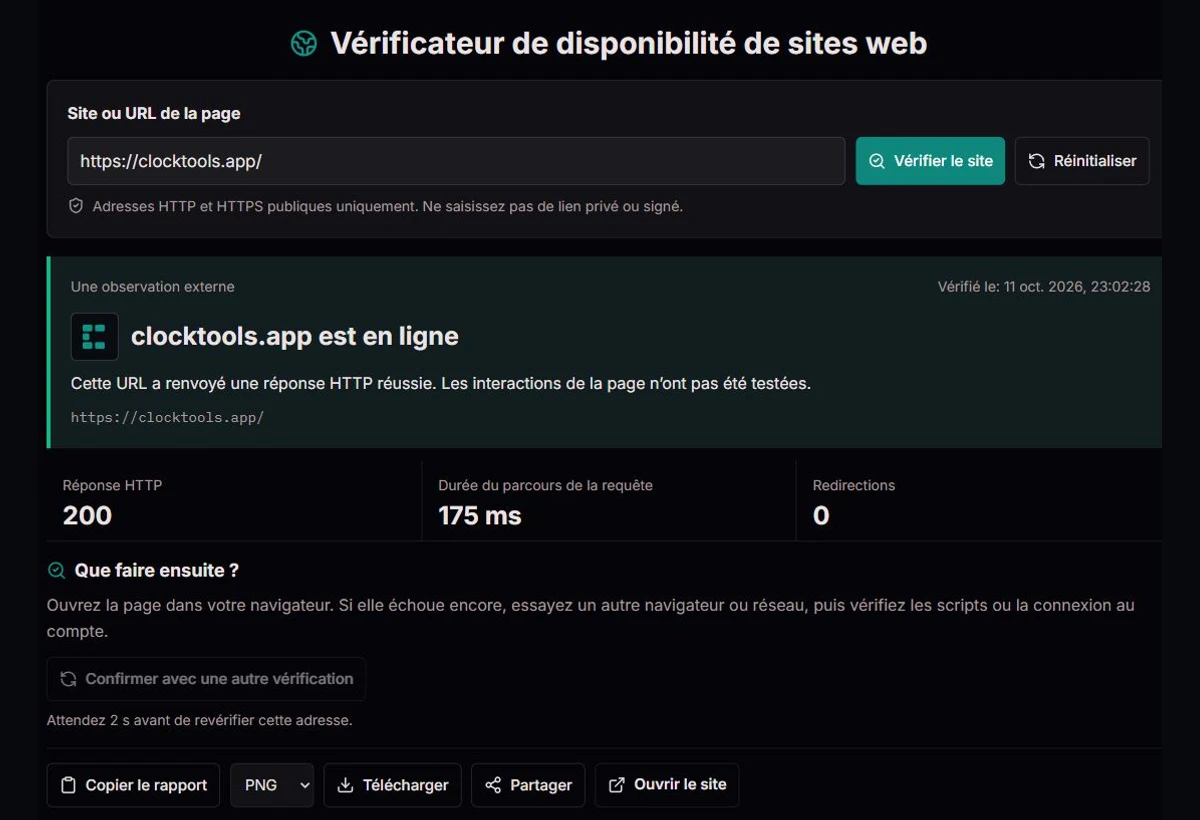1200x820 pixels.
Task: Click the icon beside 'Que faire ensuite ?'
Action: click(57, 571)
